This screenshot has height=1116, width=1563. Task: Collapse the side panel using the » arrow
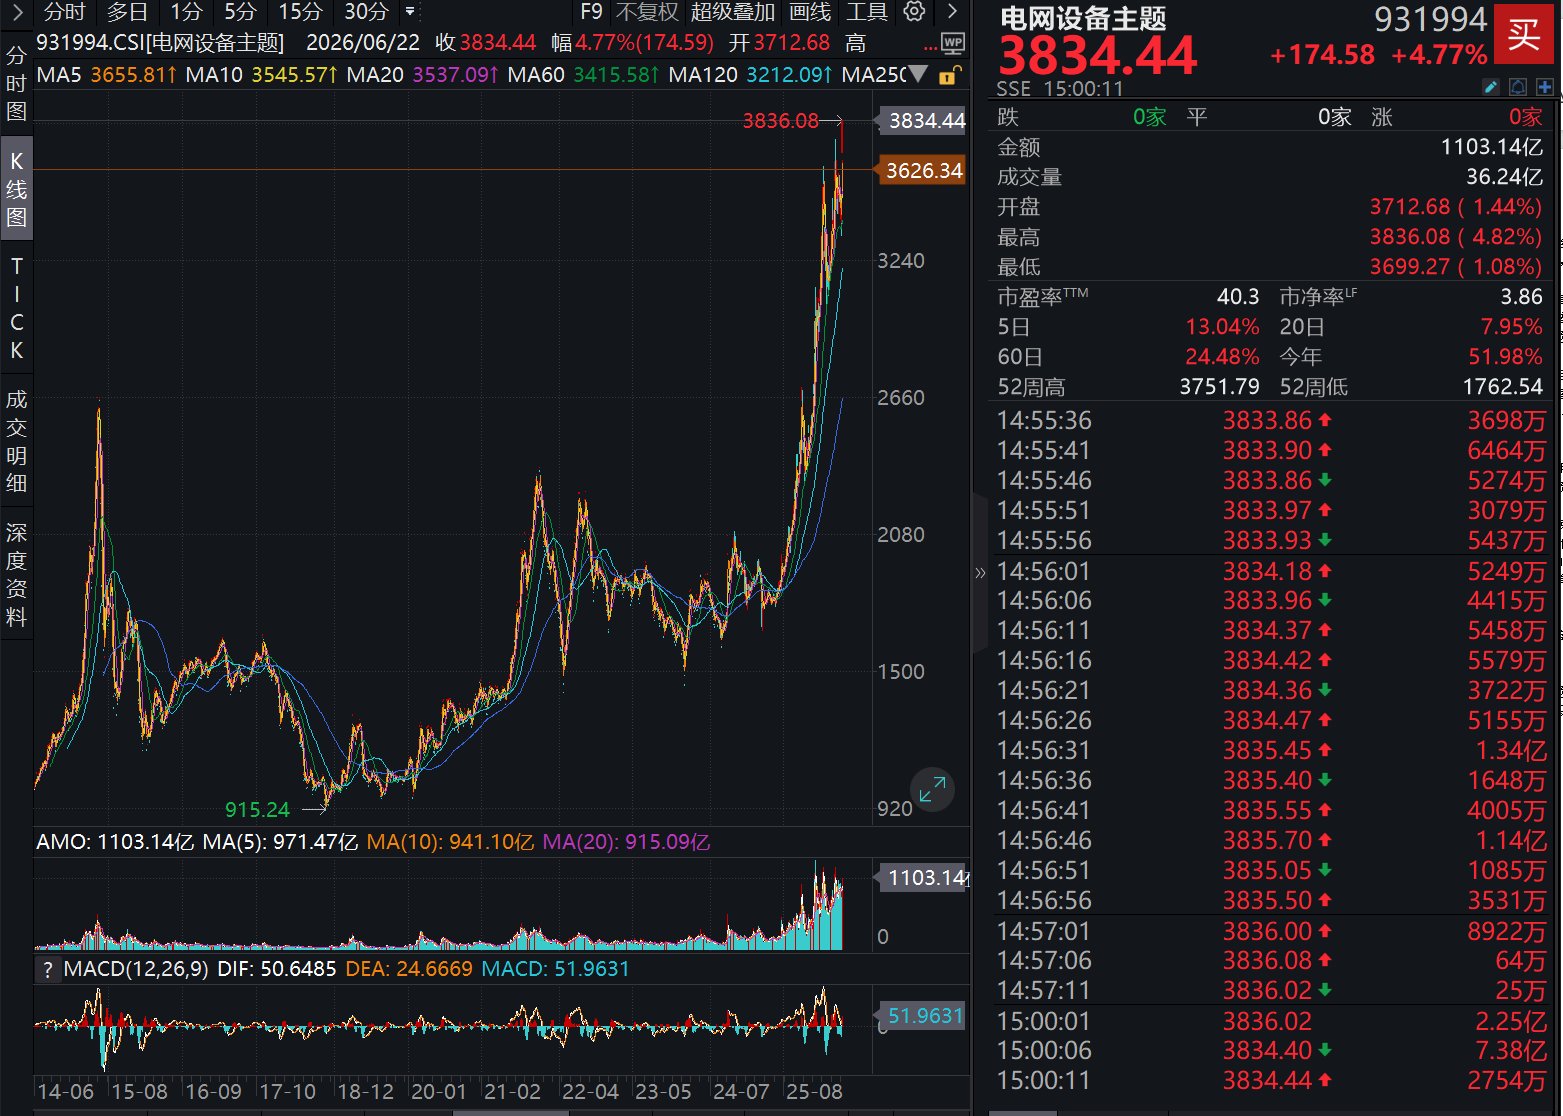[x=980, y=573]
